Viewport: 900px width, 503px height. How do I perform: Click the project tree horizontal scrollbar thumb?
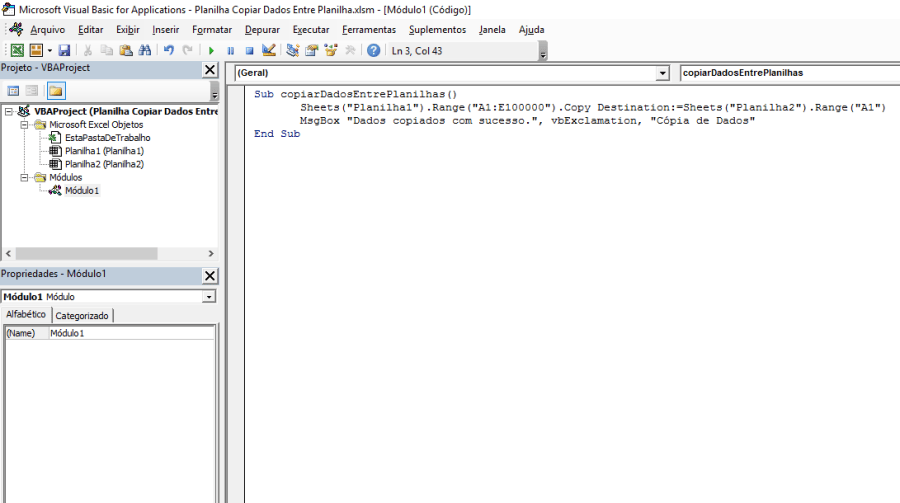86,253
